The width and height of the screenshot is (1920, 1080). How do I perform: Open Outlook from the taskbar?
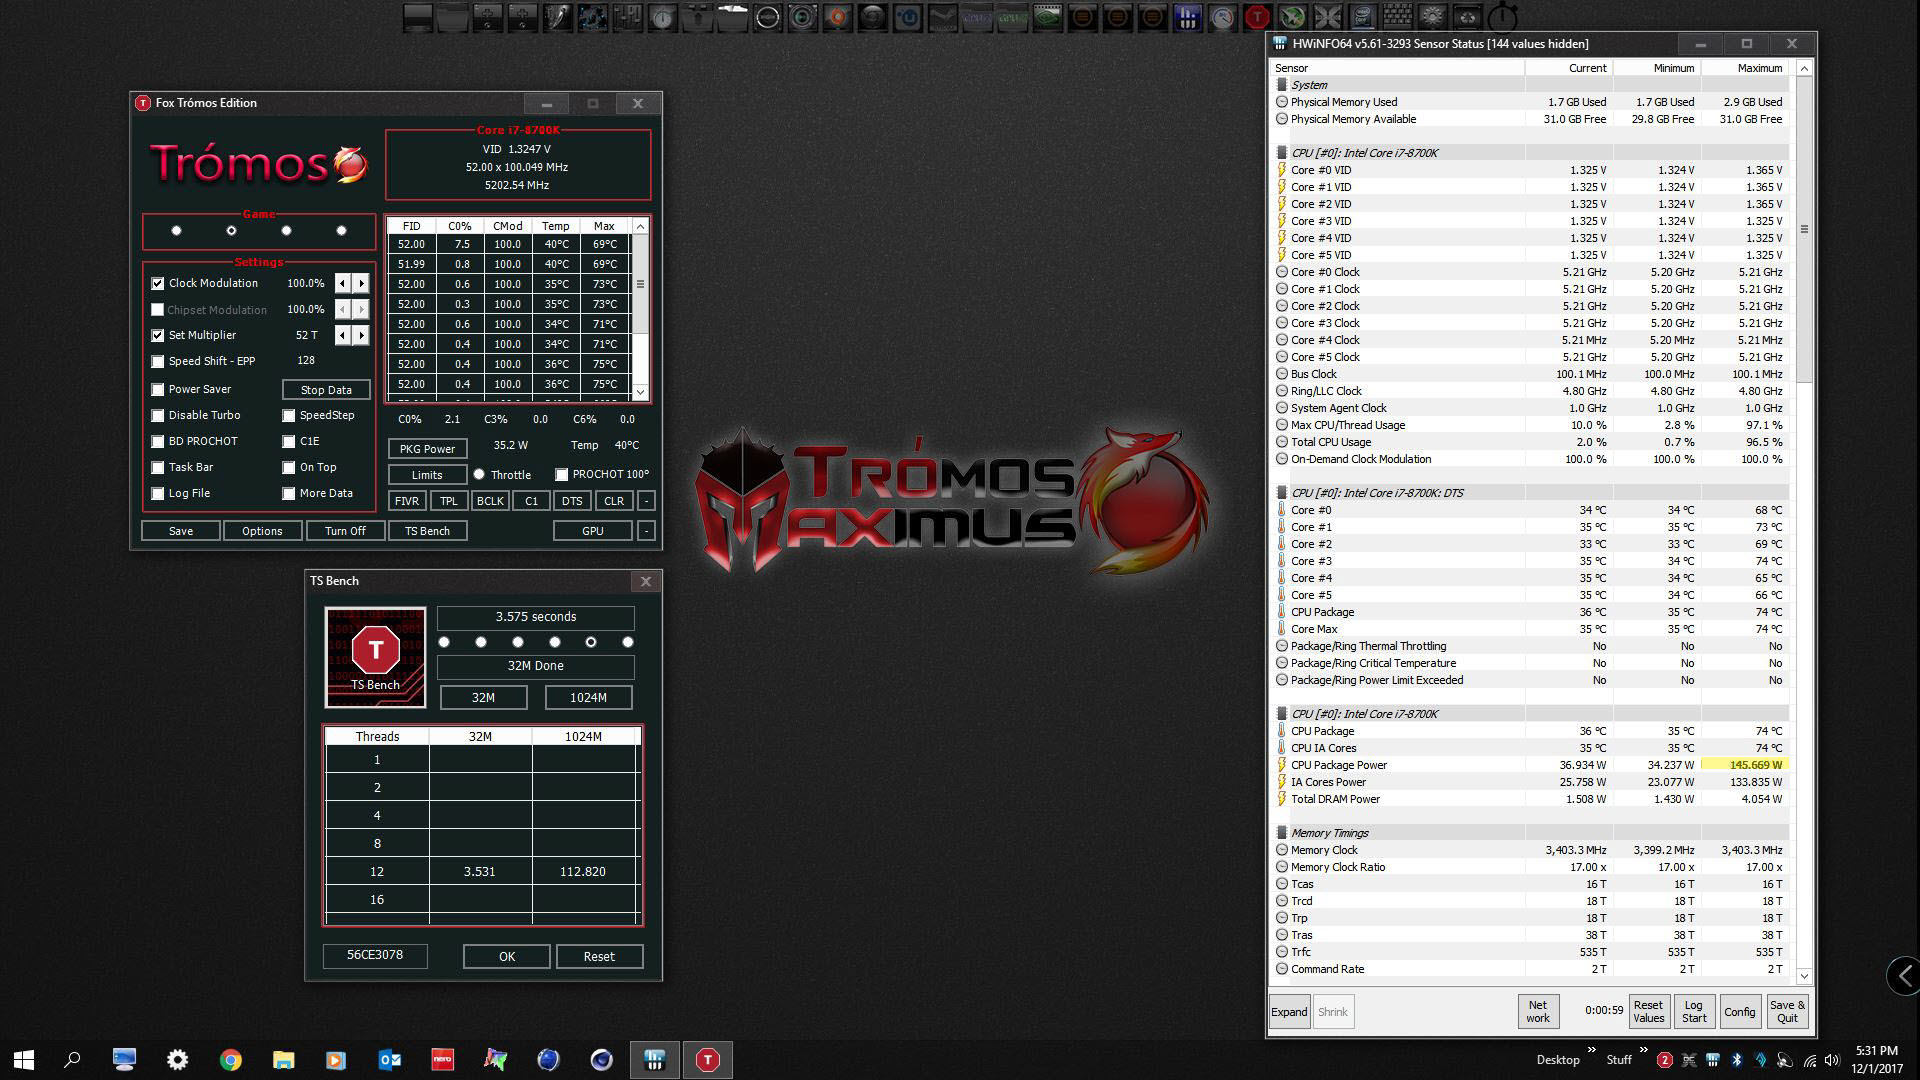pyautogui.click(x=389, y=1060)
